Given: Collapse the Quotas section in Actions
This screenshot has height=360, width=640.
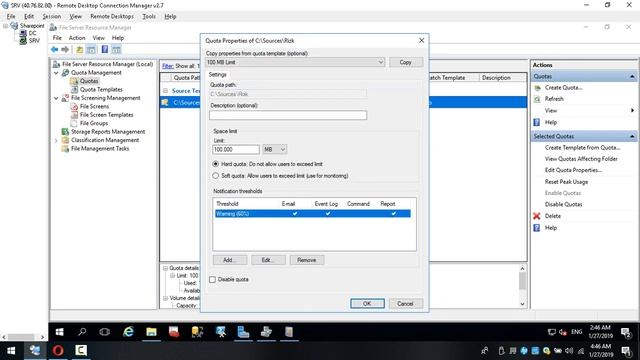Looking at the screenshot, I should click(x=632, y=76).
